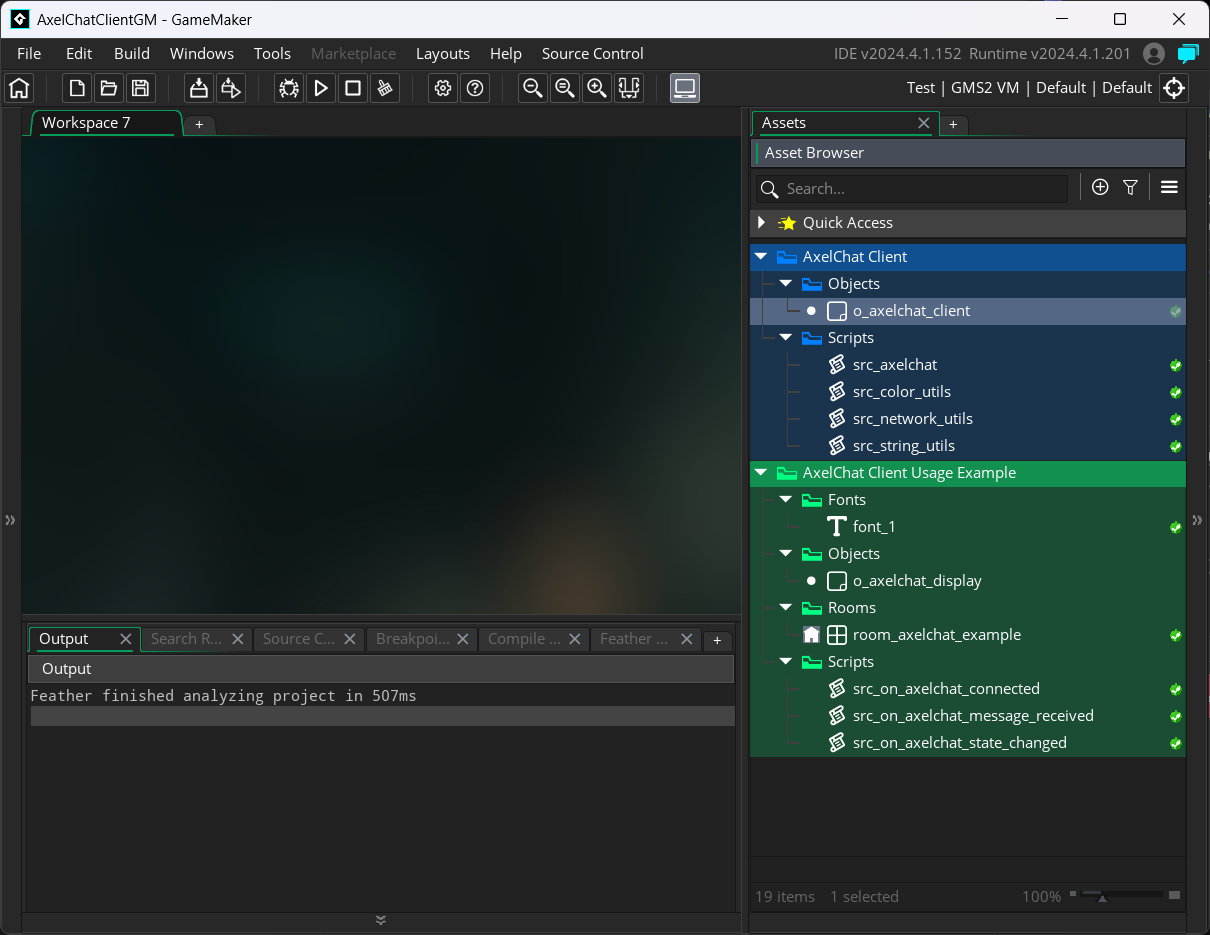Collapse the AxelChat Client folder
The image size is (1210, 935).
761,257
